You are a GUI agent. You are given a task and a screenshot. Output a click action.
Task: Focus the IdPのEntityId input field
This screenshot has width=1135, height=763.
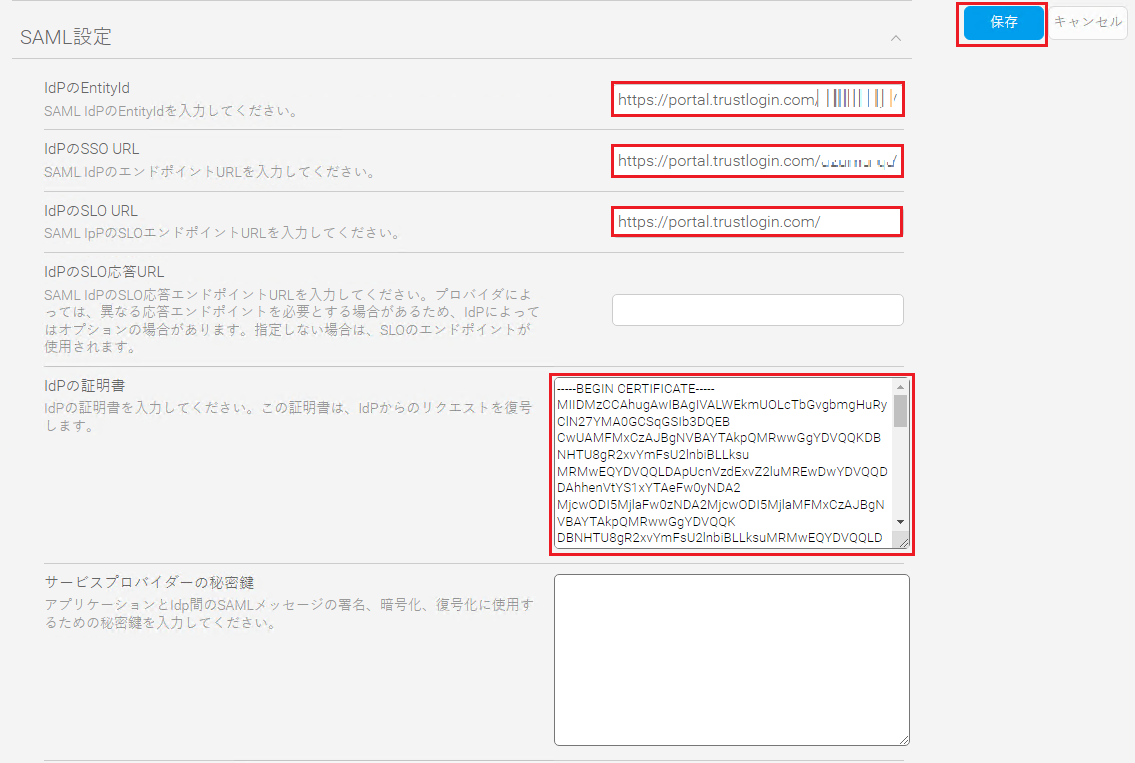click(x=757, y=99)
